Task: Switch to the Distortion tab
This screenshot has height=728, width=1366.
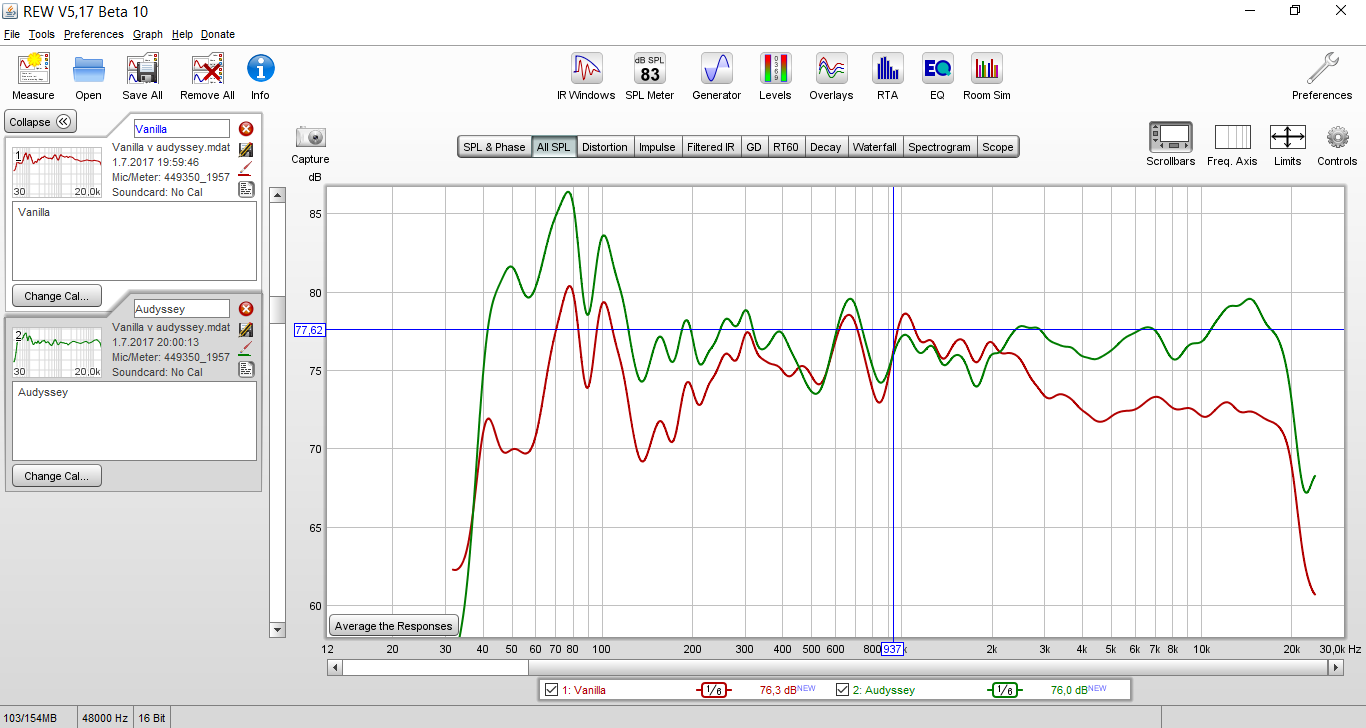Action: pos(605,147)
